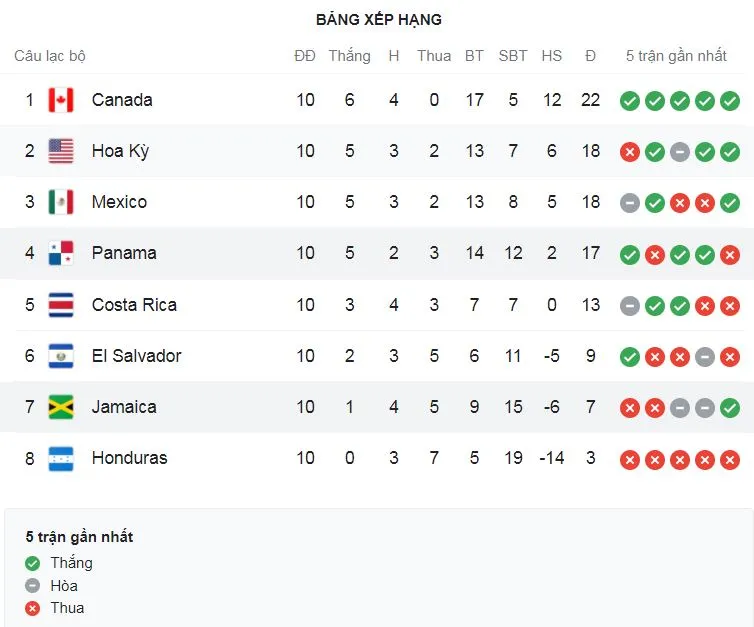Open the Canada team name link
The width and height of the screenshot is (754, 627).
[x=122, y=100]
